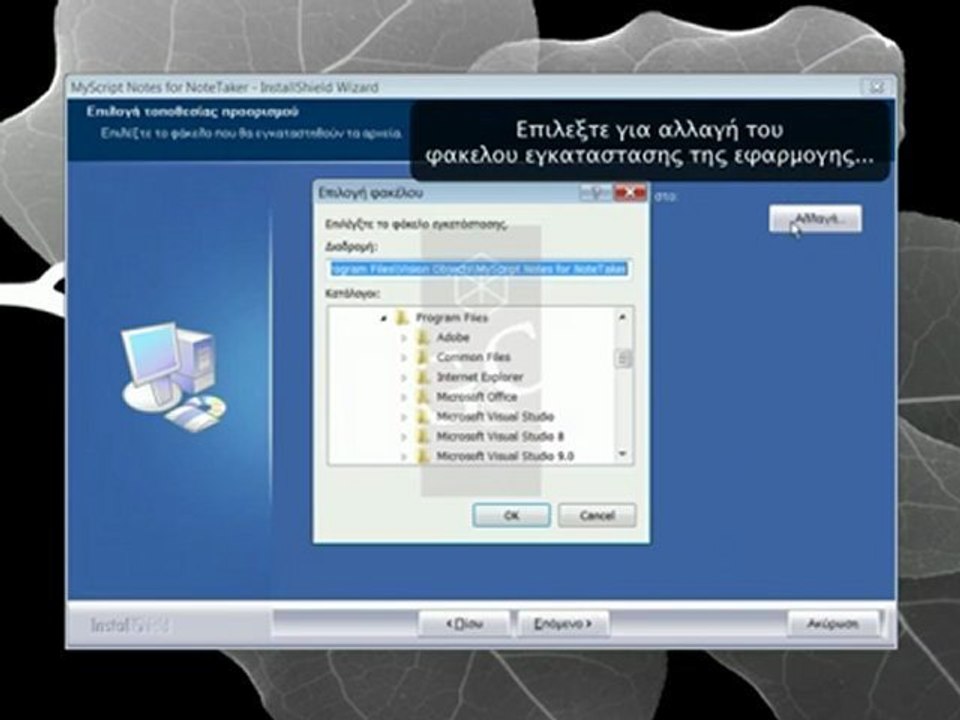The image size is (960, 720).
Task: Select the Microsoft Visual Studio 9.0 label
Action: point(505,456)
